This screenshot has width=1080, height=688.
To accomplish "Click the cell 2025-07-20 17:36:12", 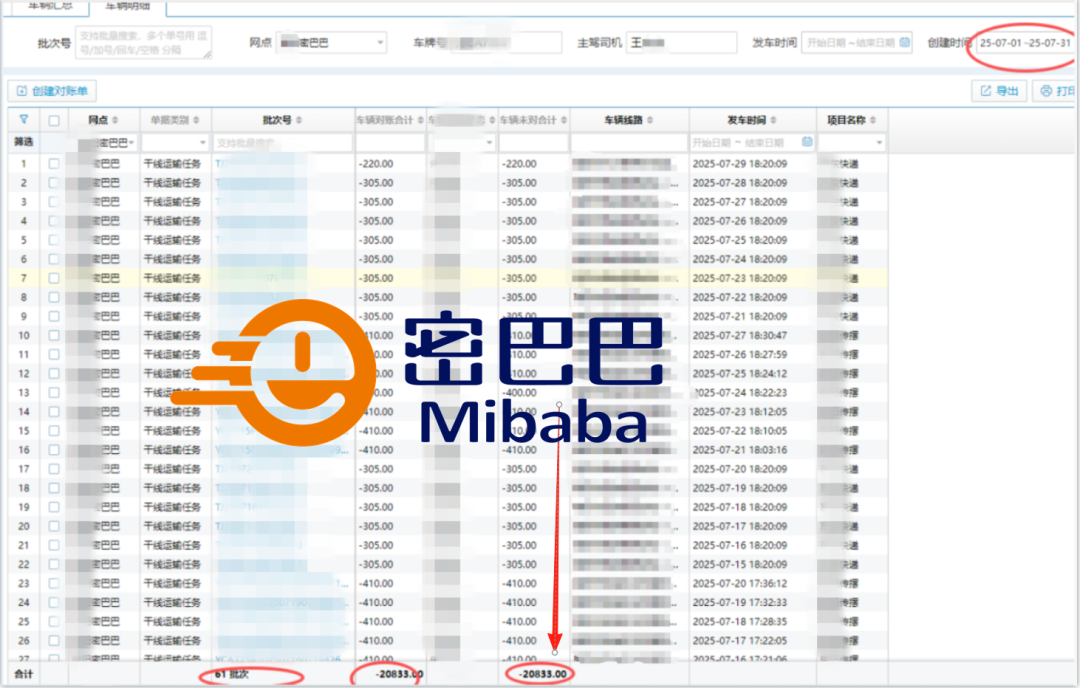I will coord(740,583).
